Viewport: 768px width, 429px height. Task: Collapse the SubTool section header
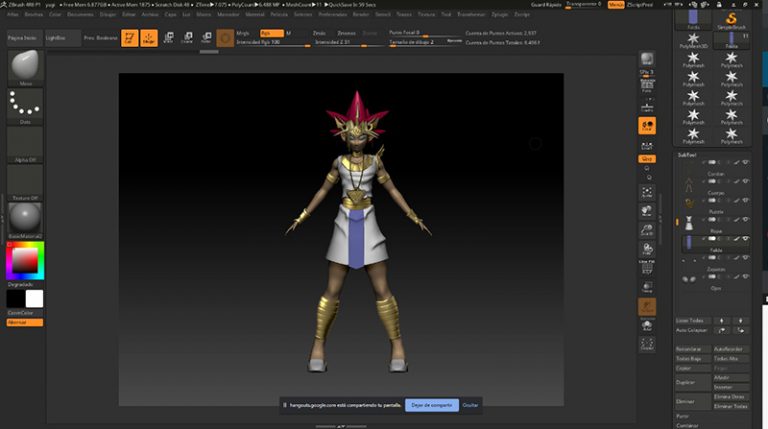[x=687, y=155]
